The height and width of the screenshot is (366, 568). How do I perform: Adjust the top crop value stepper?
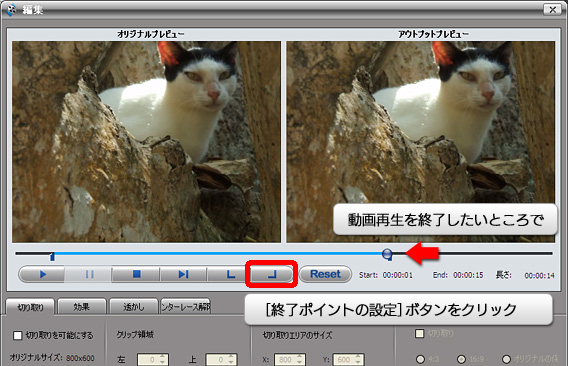pyautogui.click(x=231, y=359)
